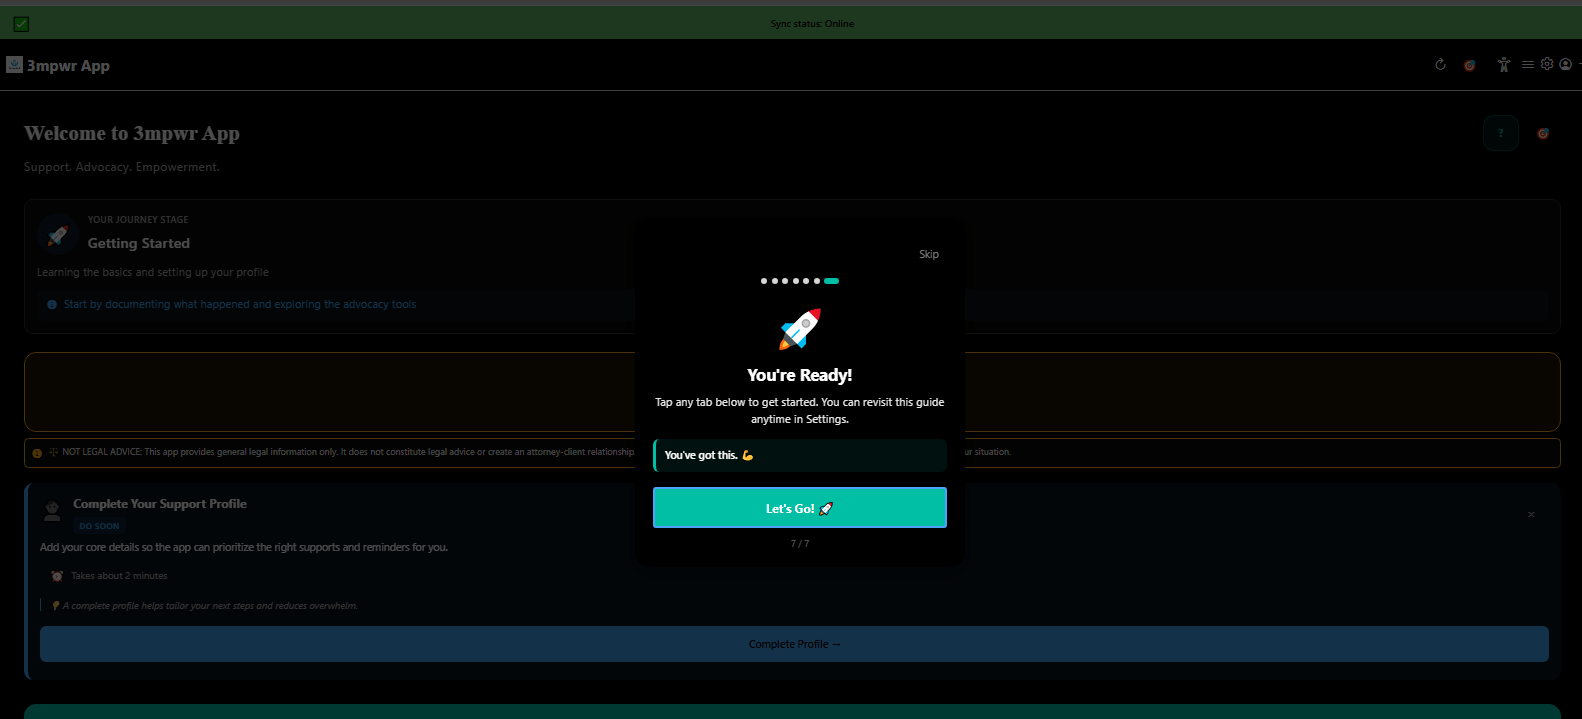Screen dimensions: 1582x719
Task: Open Settings with the gear icon
Action: click(1547, 64)
